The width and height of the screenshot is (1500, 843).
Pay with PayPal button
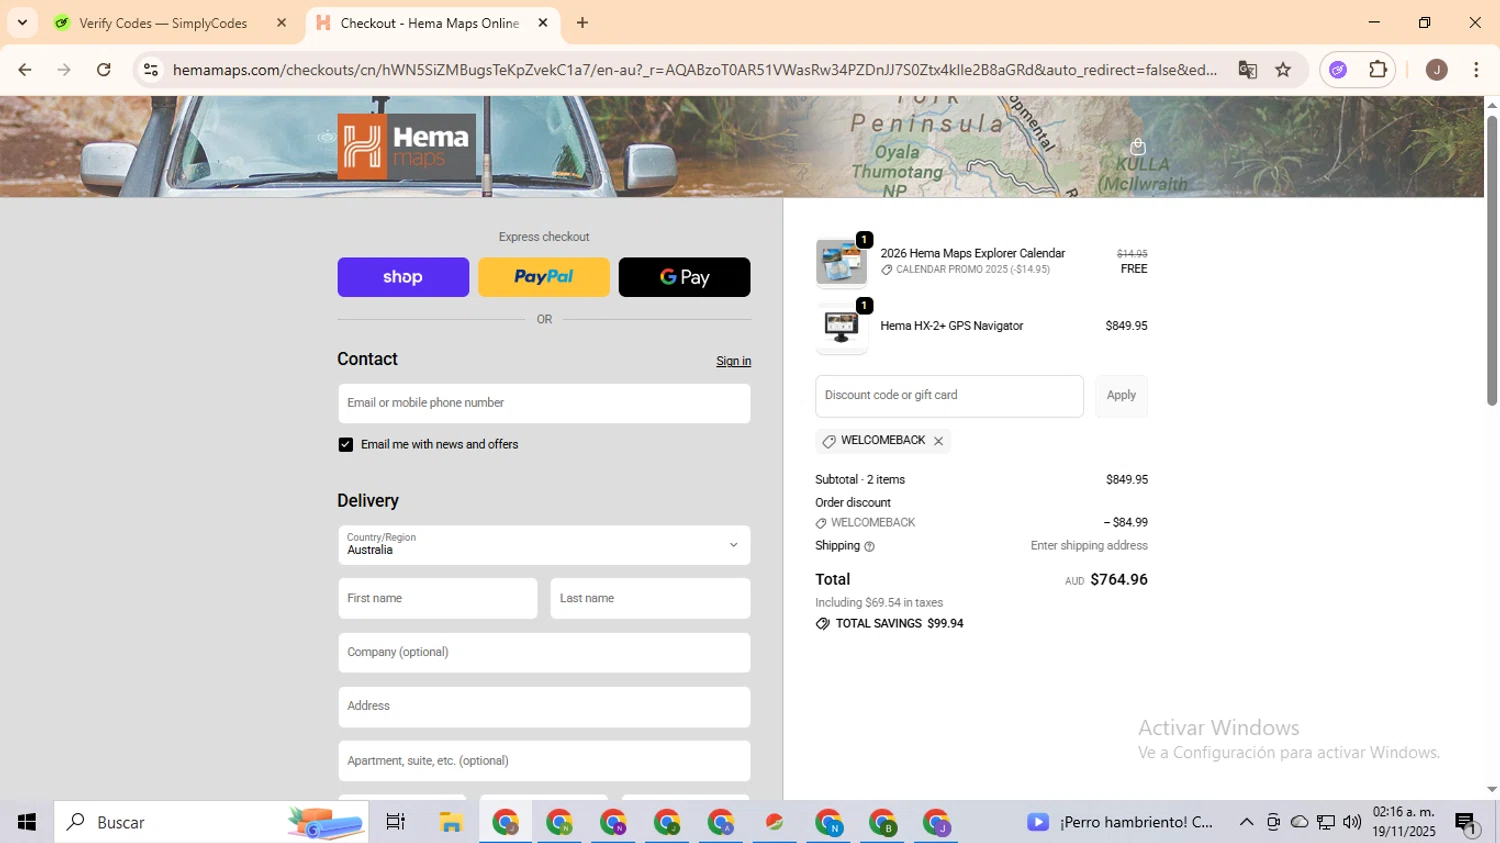[544, 277]
